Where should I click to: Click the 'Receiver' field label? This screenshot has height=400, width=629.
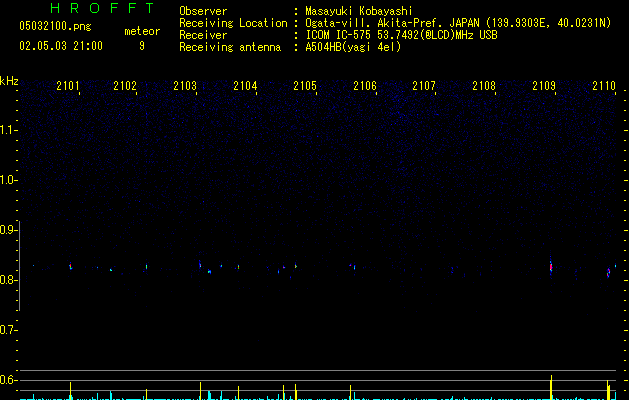coord(203,35)
